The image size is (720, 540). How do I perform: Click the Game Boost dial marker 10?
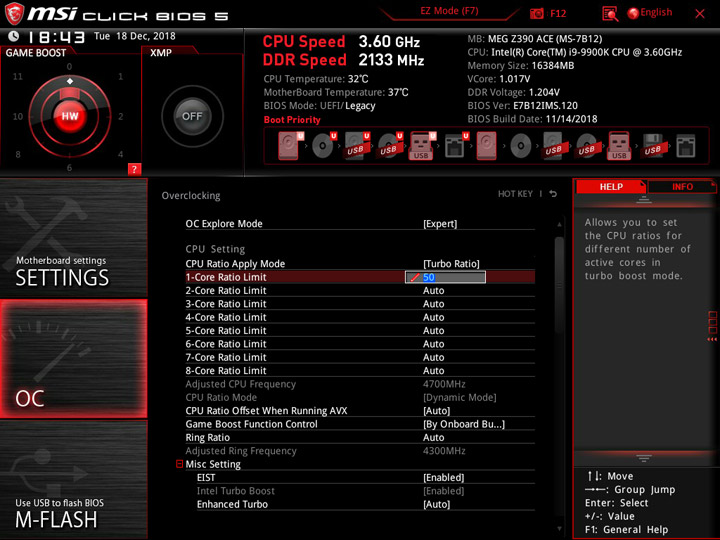pyautogui.click(x=17, y=116)
